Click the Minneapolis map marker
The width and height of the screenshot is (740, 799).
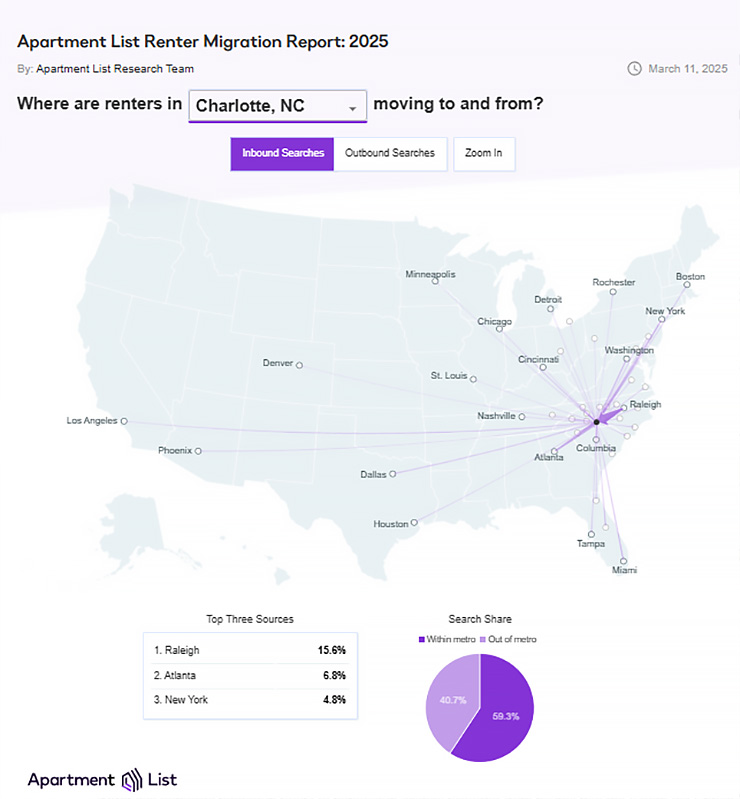[435, 281]
